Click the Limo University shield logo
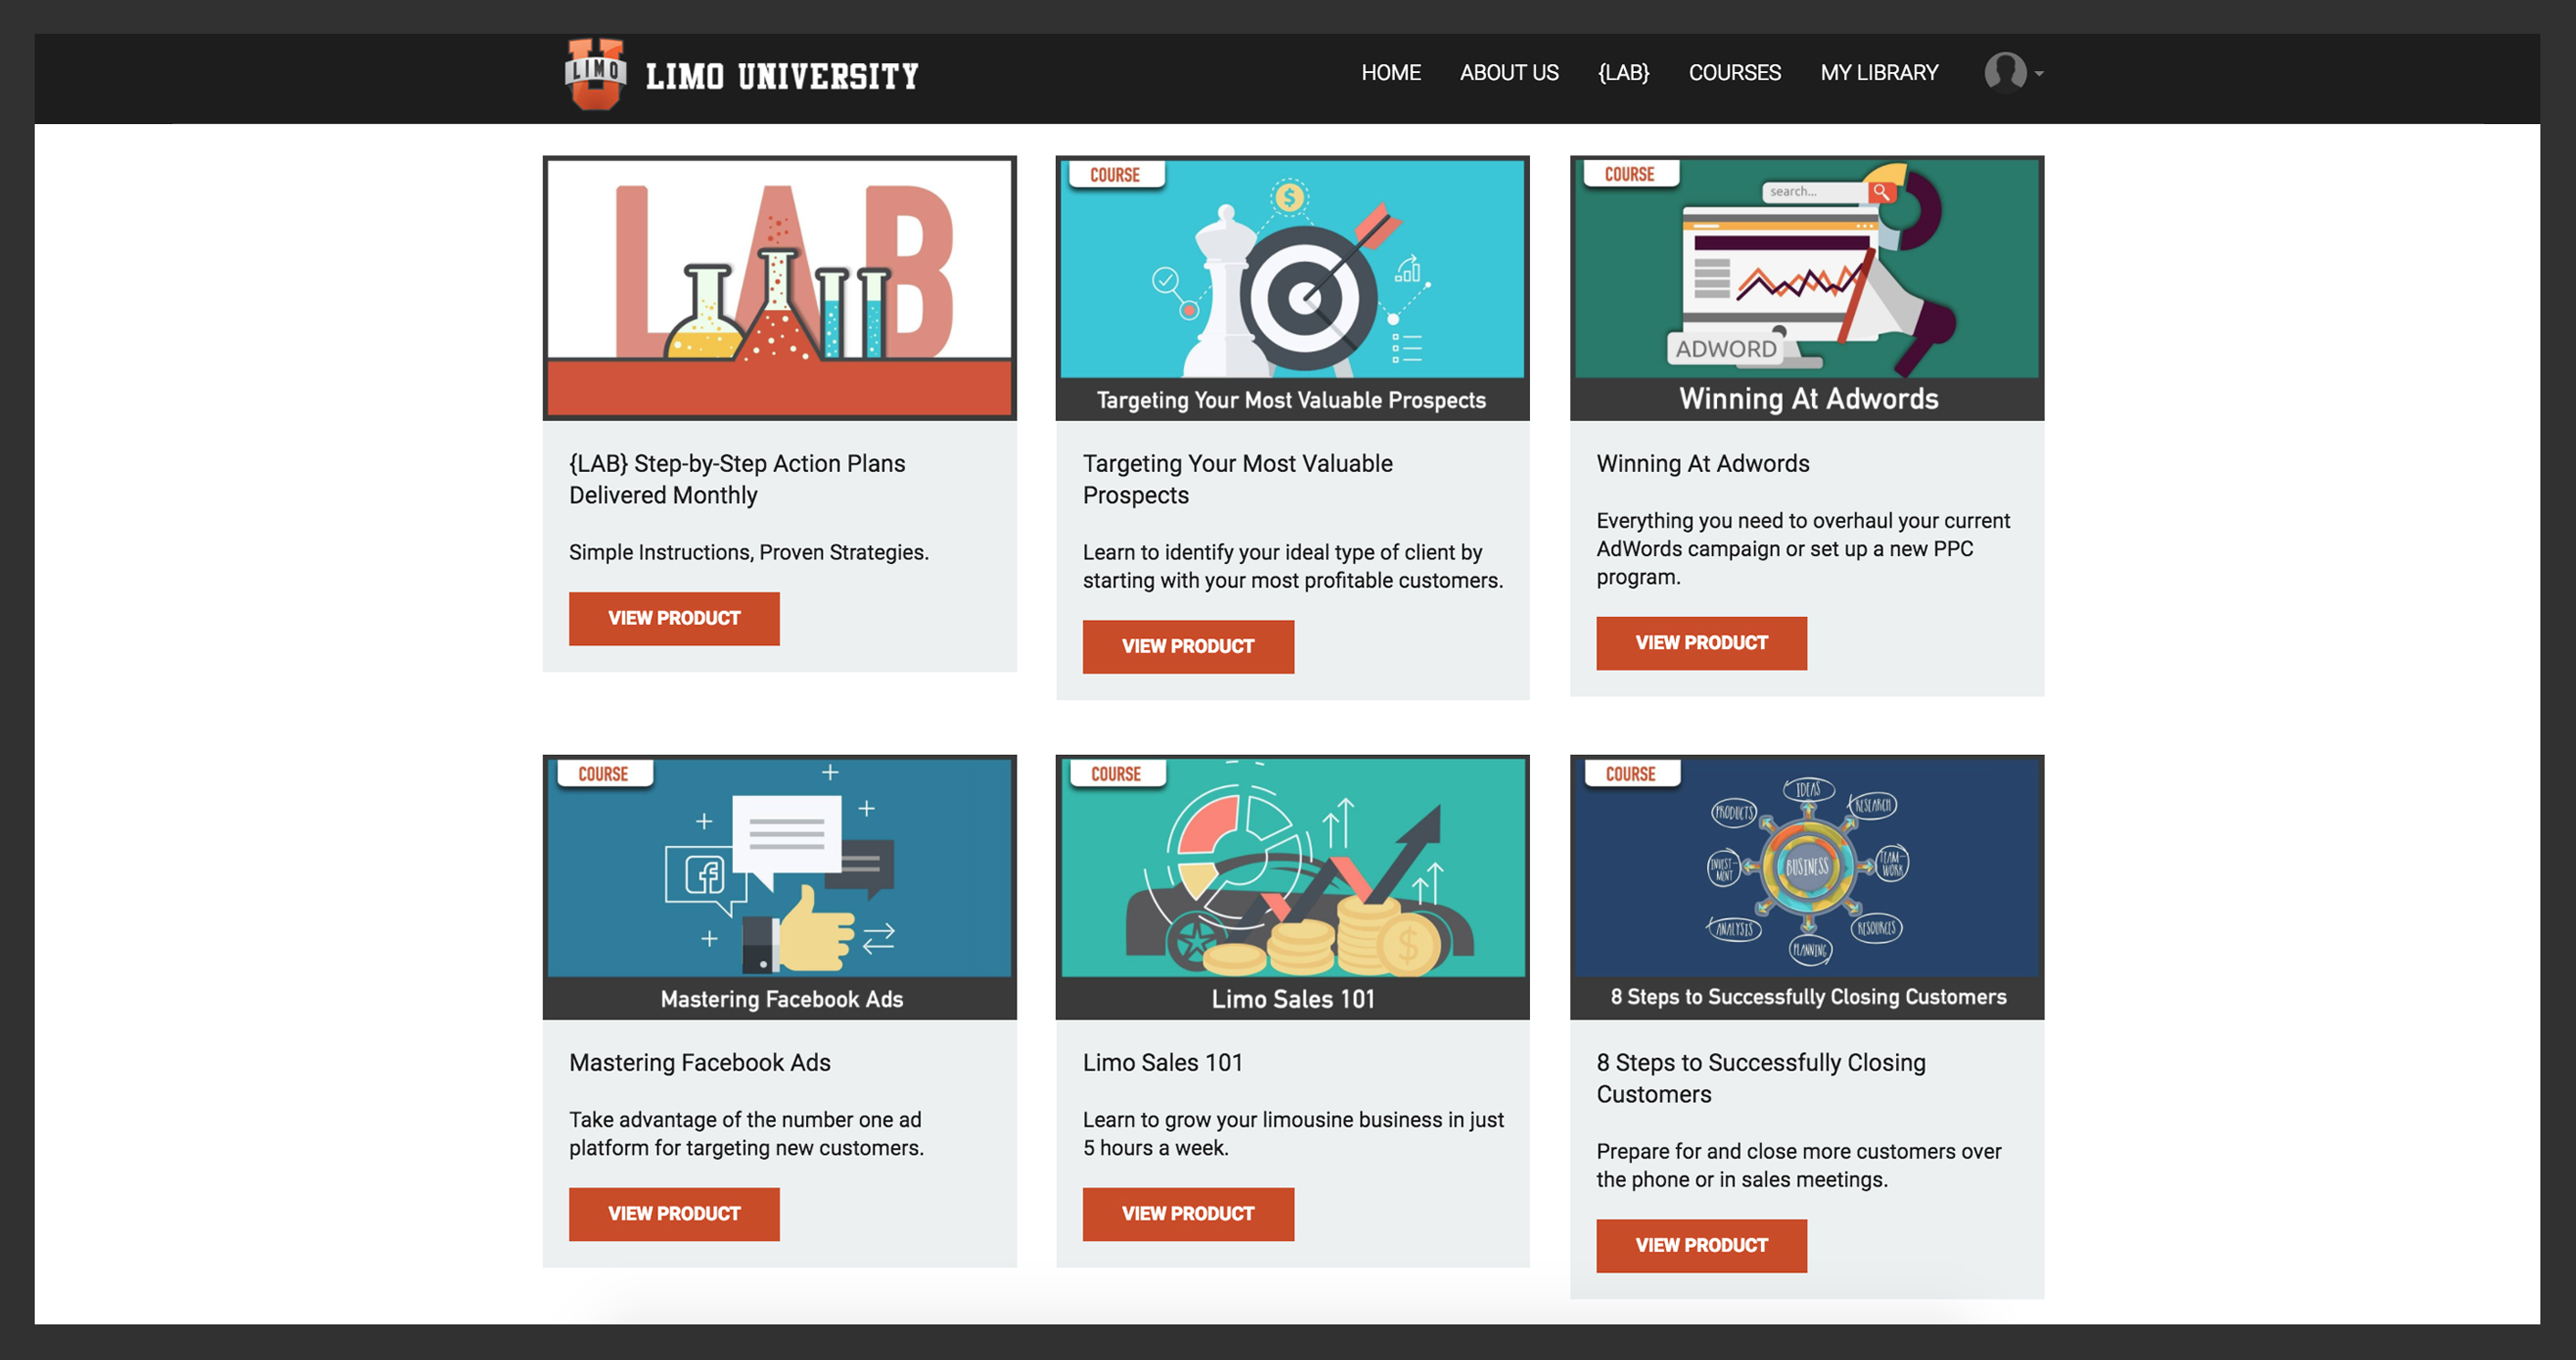The height and width of the screenshot is (1360, 2576). tap(595, 73)
